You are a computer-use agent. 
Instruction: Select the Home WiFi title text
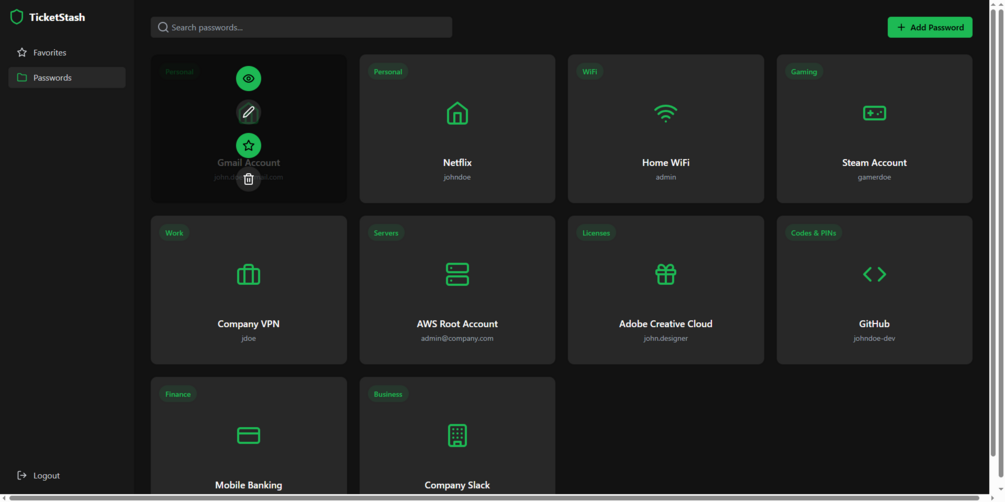click(x=665, y=163)
